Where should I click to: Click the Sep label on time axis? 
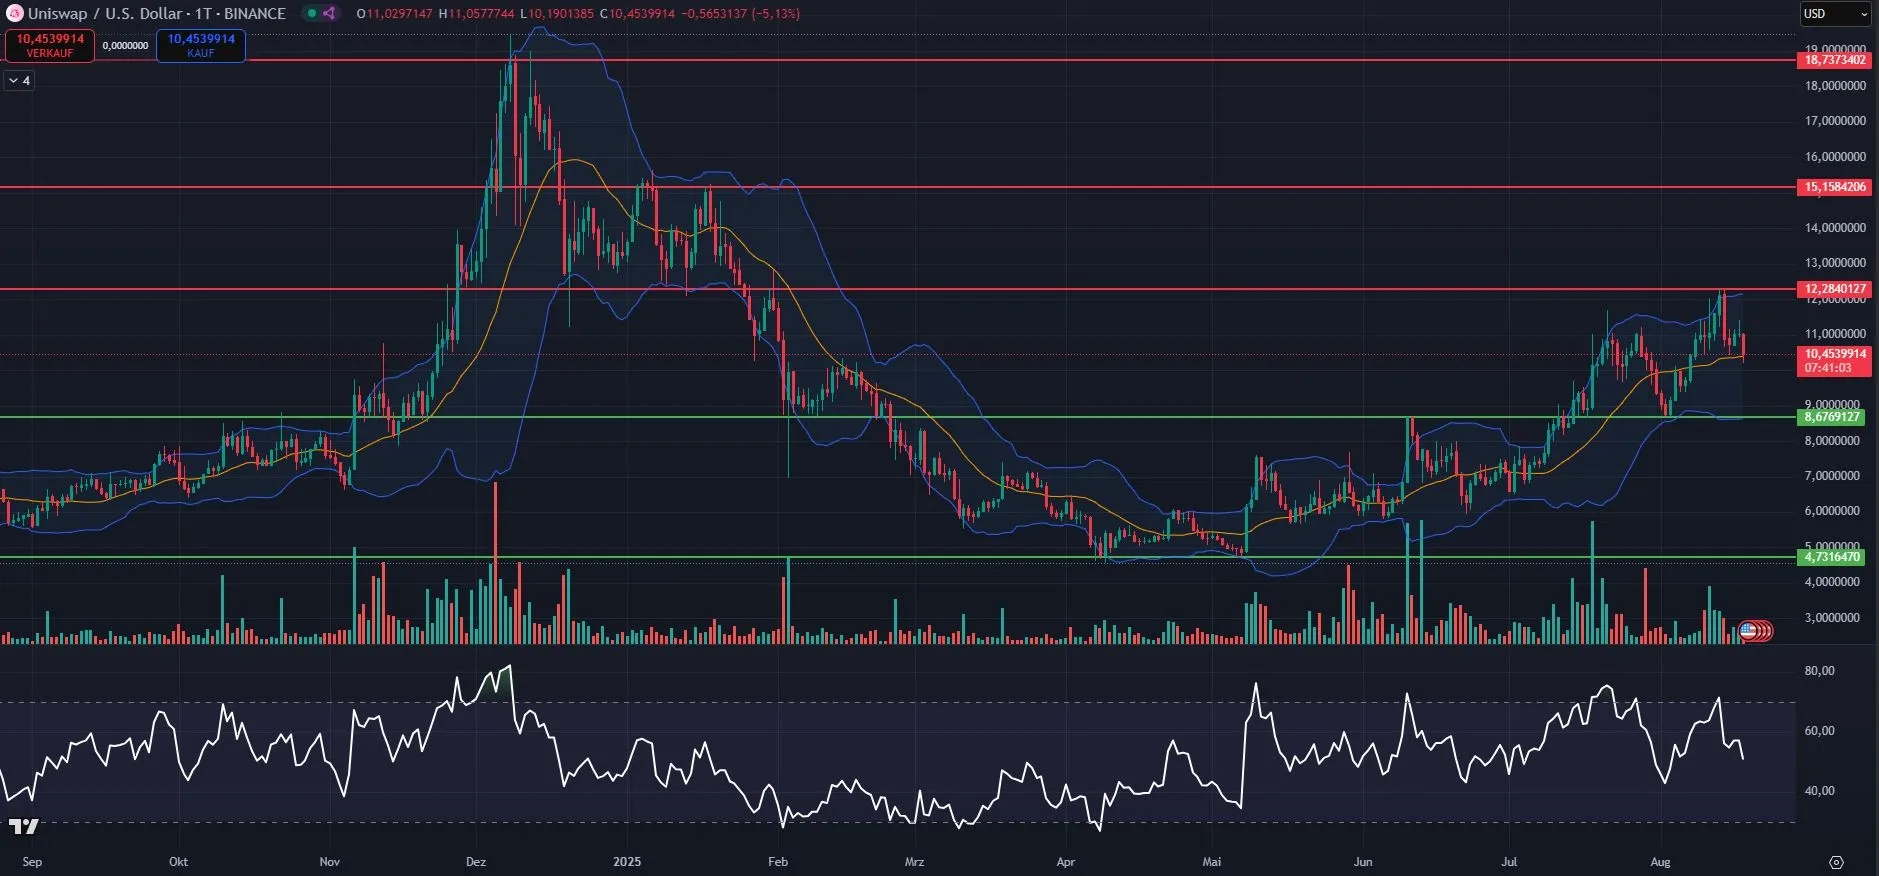[32, 862]
